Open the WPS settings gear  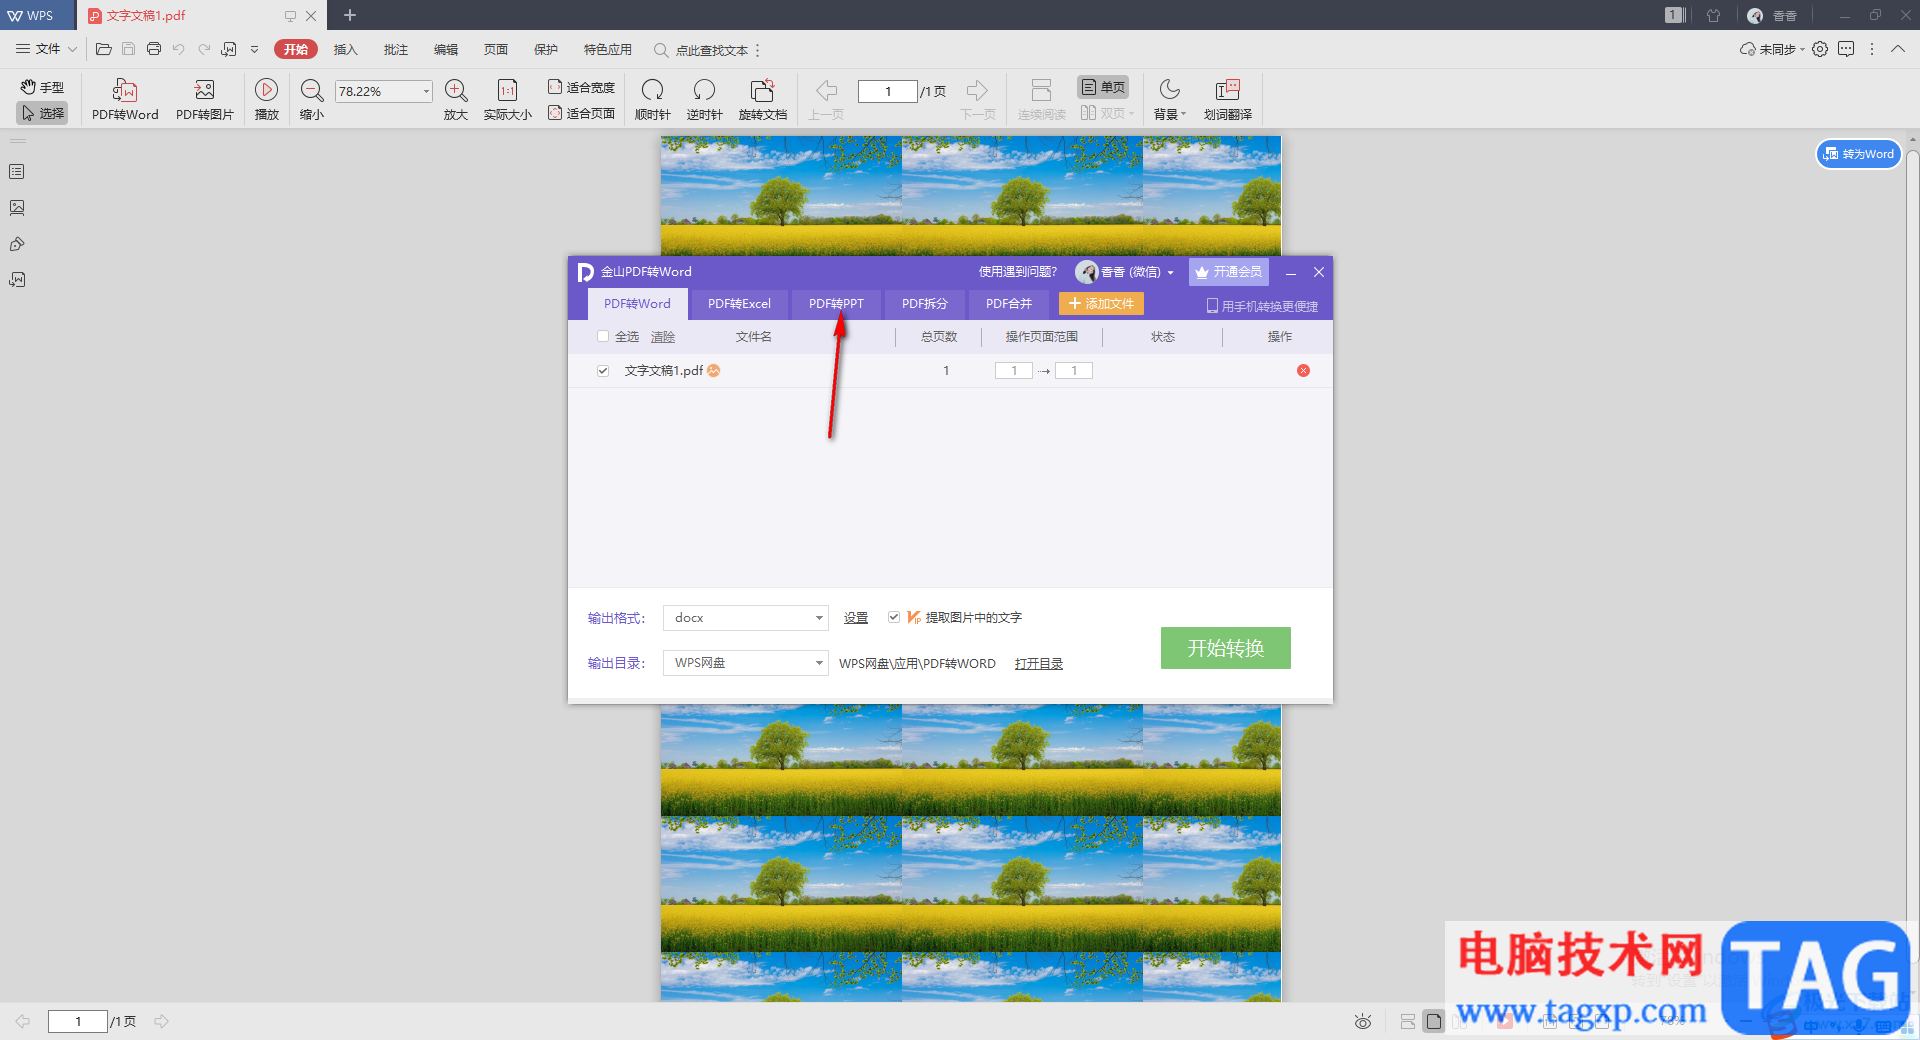(1820, 49)
